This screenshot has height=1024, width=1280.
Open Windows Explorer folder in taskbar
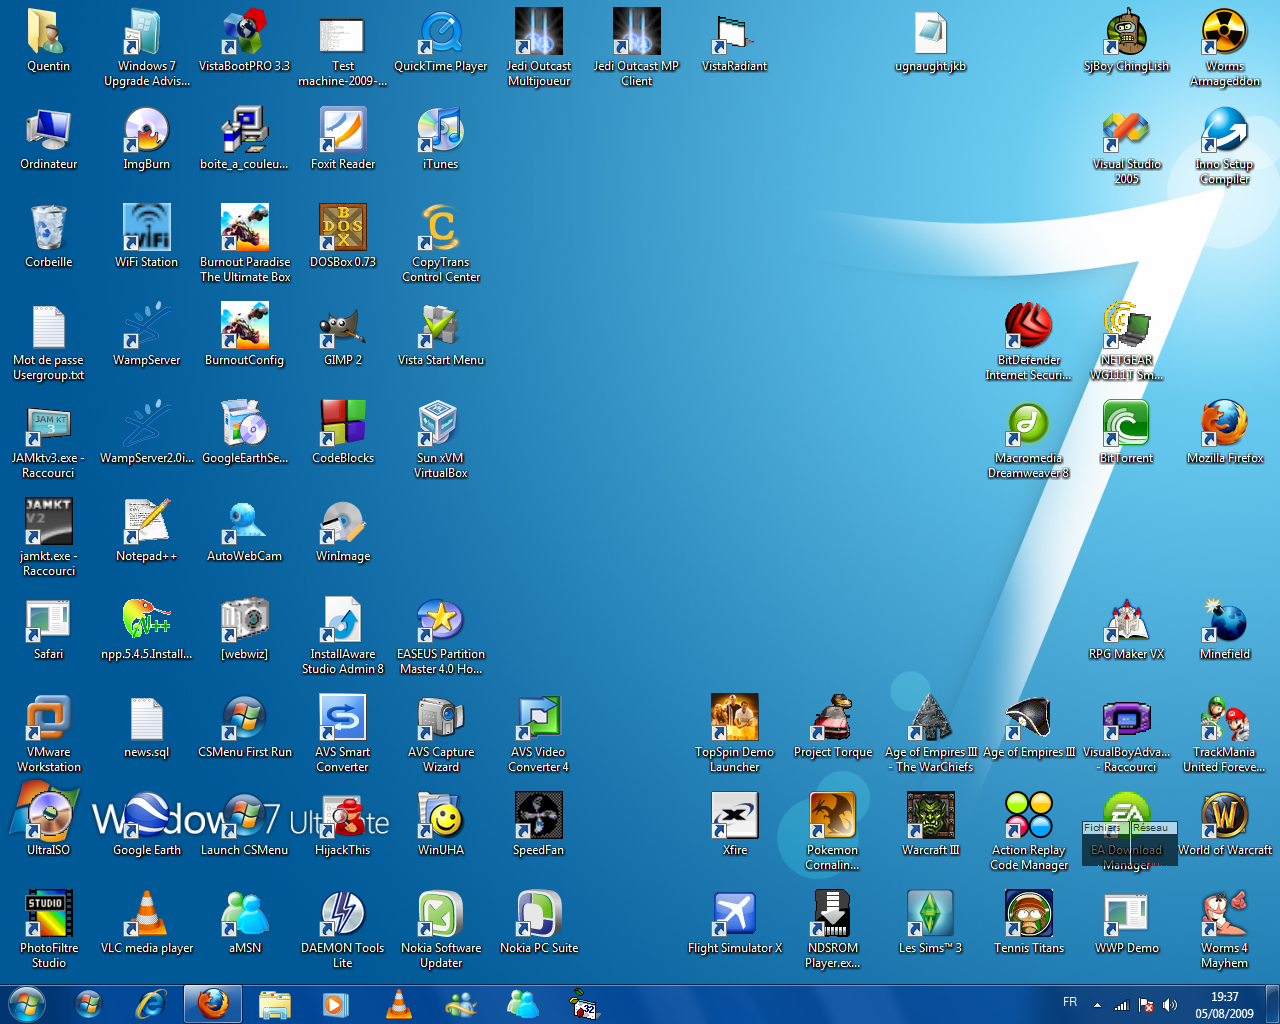[x=274, y=1003]
